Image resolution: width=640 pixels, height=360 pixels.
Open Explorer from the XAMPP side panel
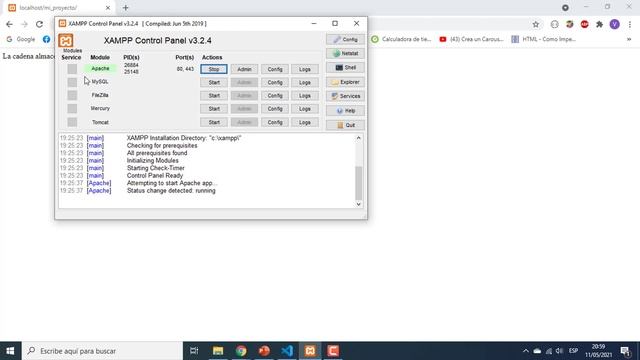(x=345, y=82)
